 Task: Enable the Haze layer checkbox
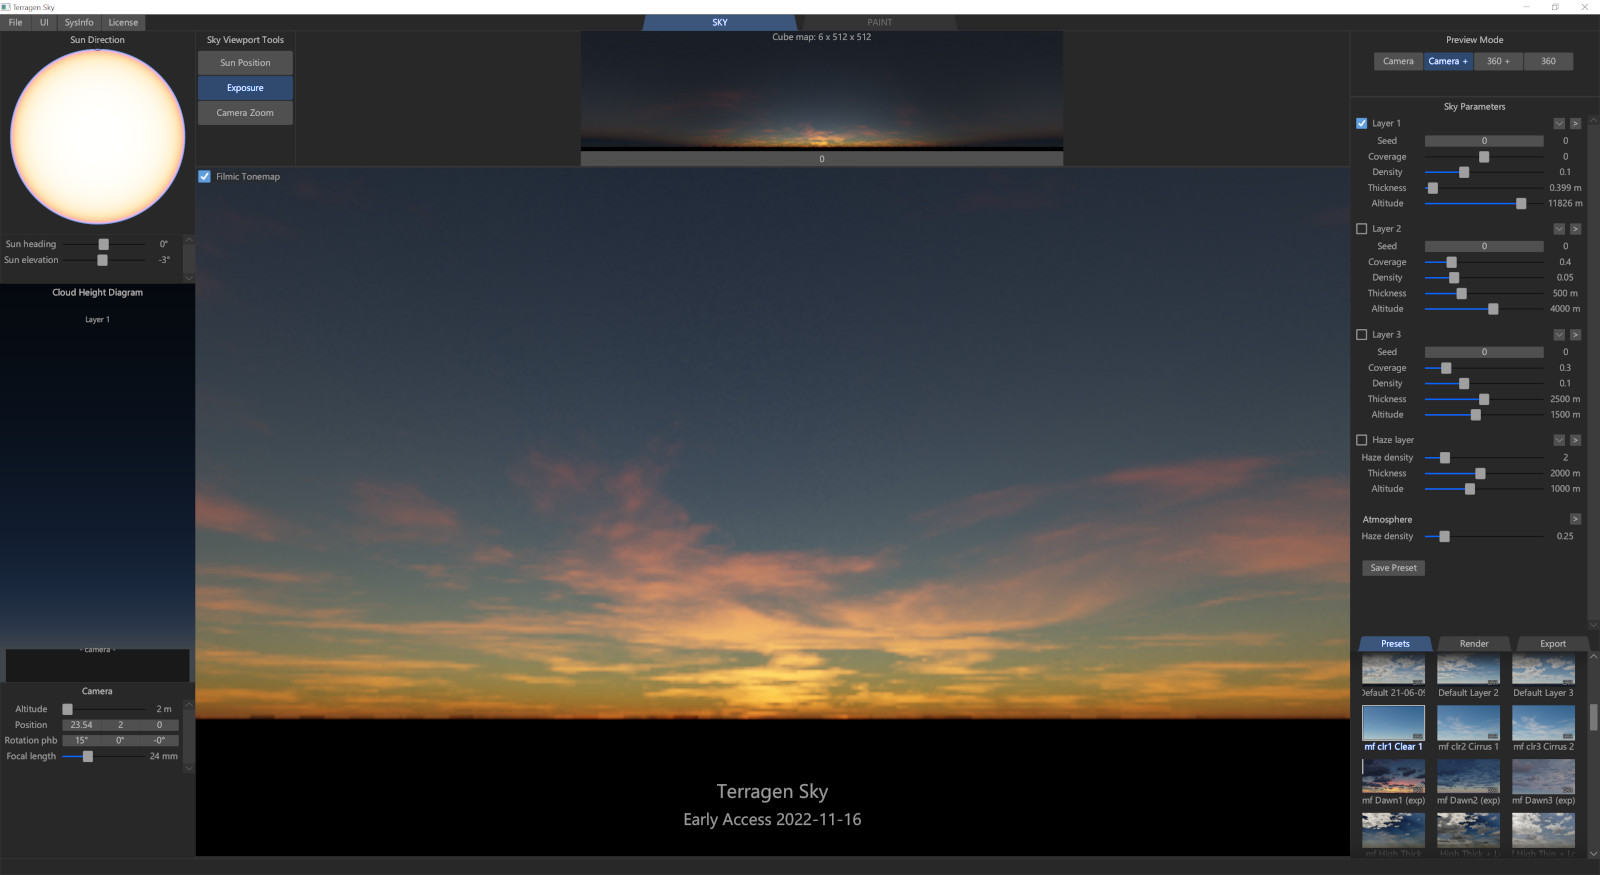pyautogui.click(x=1361, y=440)
